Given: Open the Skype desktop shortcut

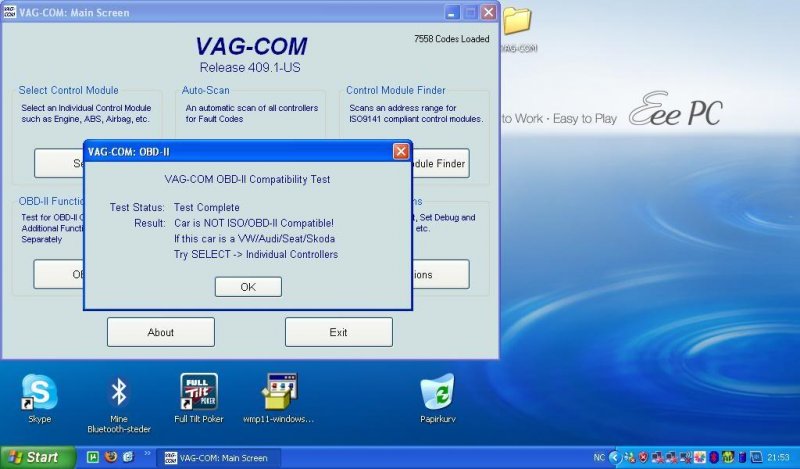Looking at the screenshot, I should pos(40,392).
